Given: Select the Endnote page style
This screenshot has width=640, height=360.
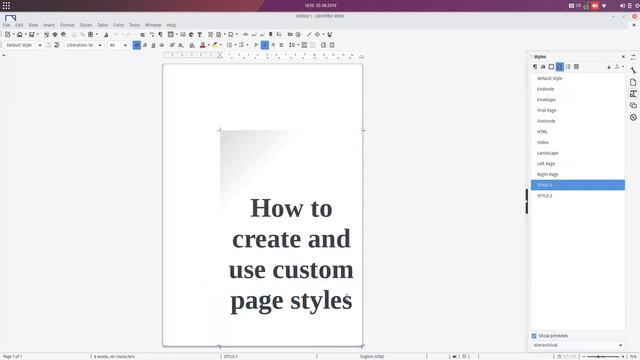Looking at the screenshot, I should click(578, 89).
